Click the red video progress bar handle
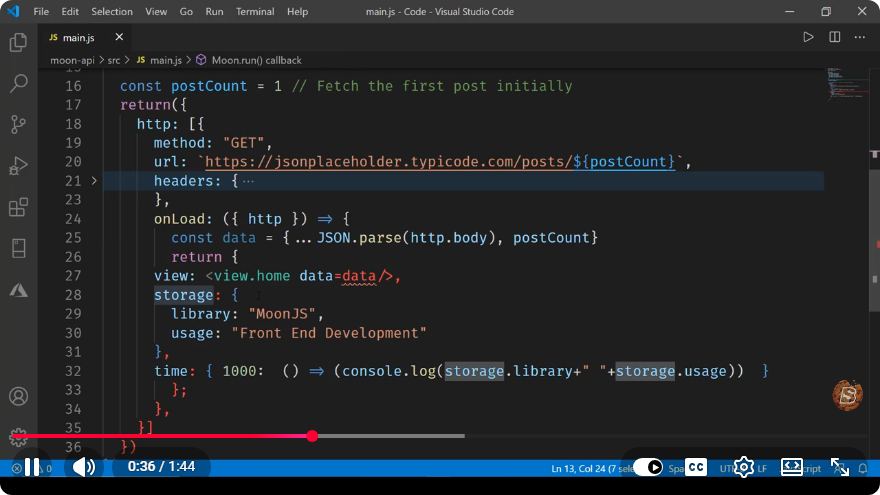Image resolution: width=880 pixels, height=495 pixels. (x=313, y=436)
